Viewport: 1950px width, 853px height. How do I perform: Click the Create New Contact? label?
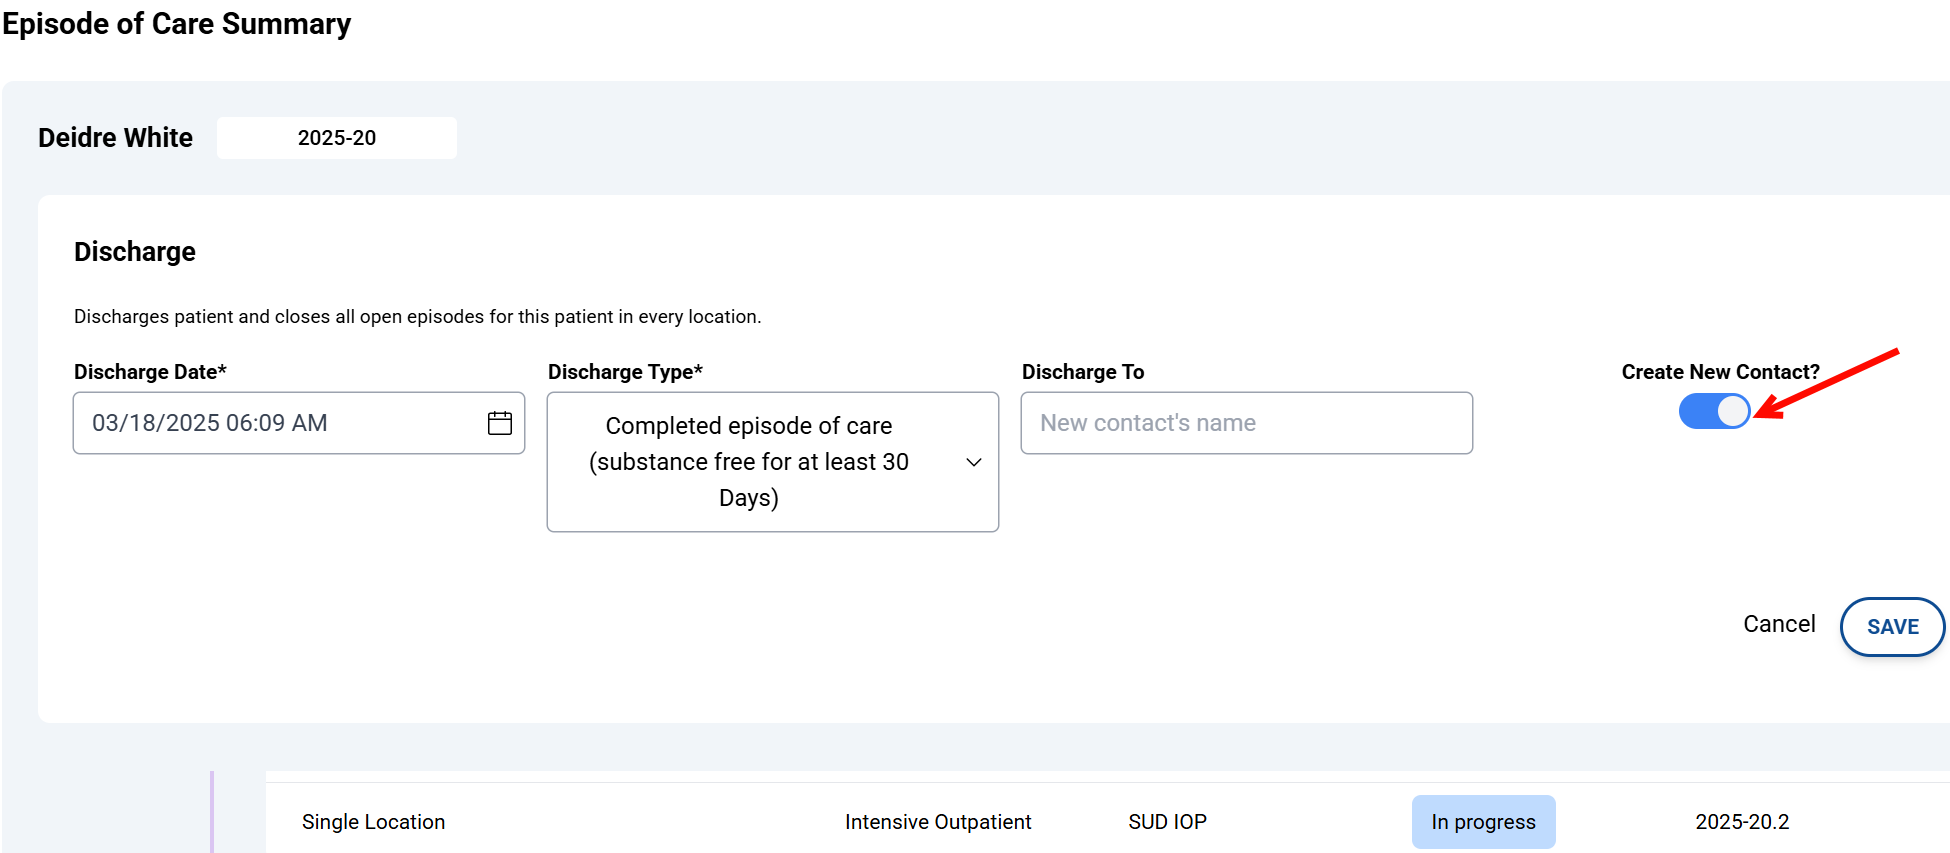click(x=1720, y=372)
